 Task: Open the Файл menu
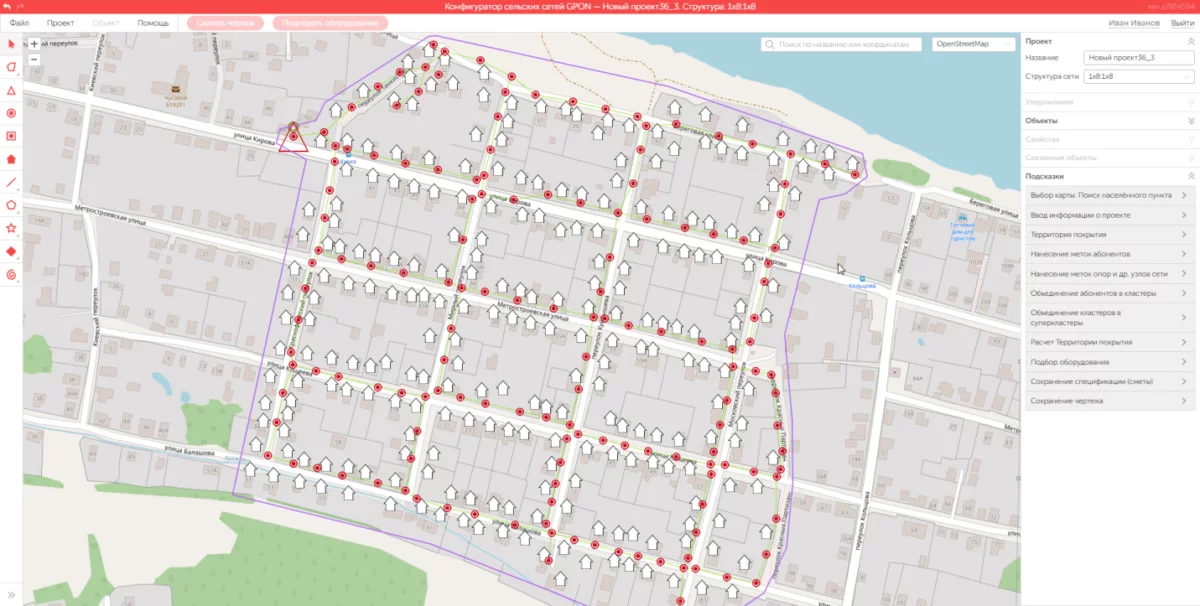pos(19,22)
